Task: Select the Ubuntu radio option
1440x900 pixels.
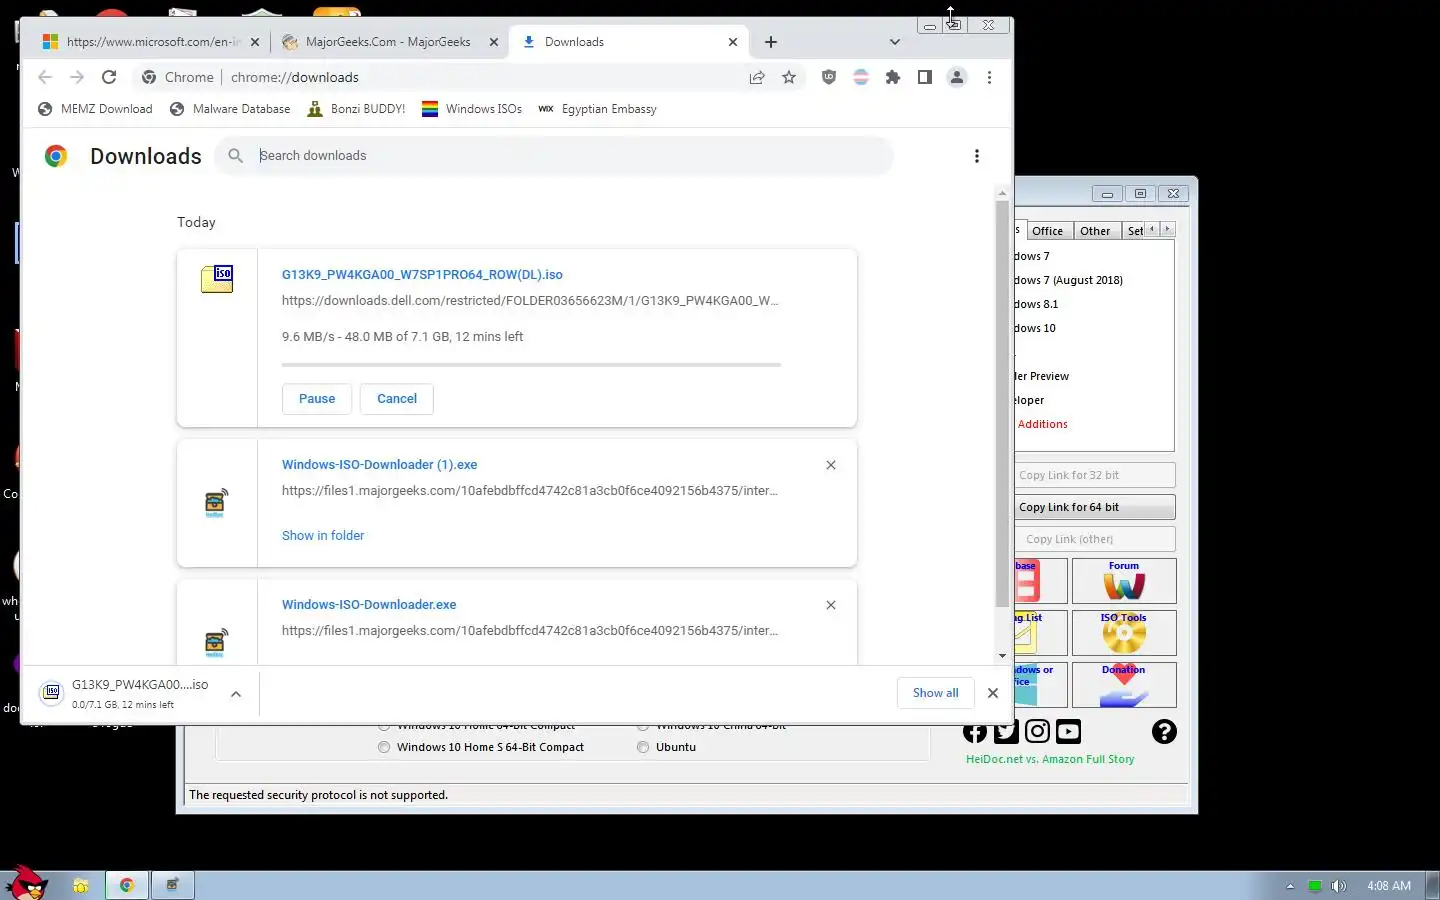Action: 643,747
